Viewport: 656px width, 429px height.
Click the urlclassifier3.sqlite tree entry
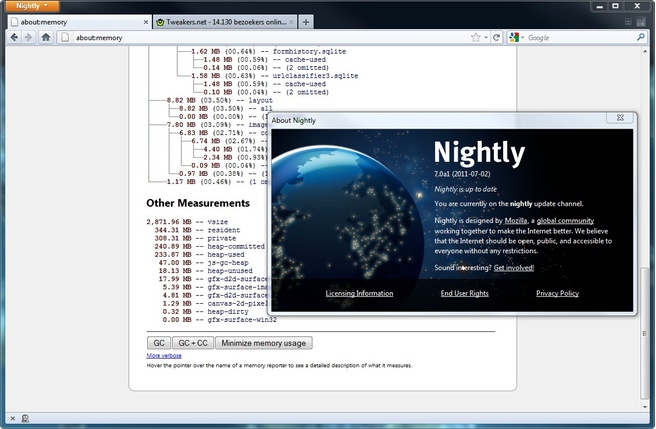315,76
